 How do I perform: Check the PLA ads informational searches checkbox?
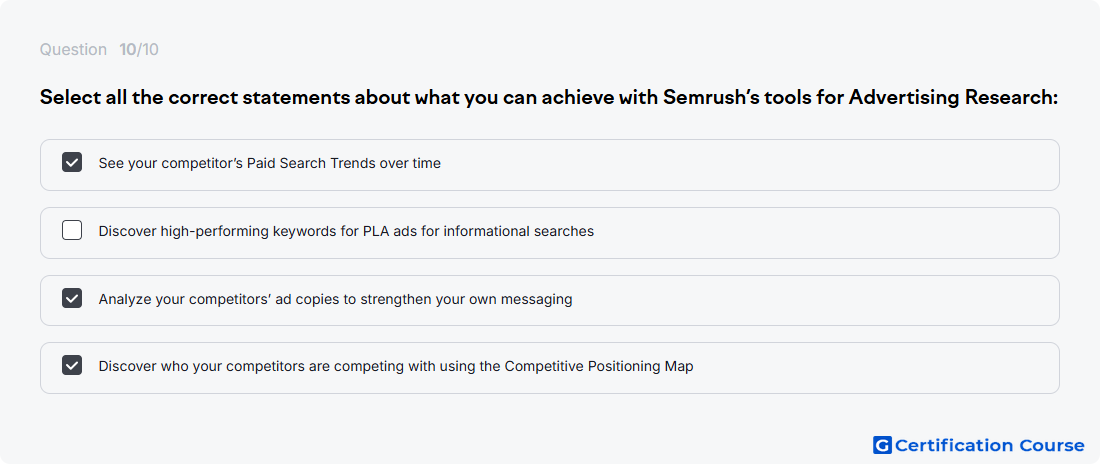[x=72, y=230]
